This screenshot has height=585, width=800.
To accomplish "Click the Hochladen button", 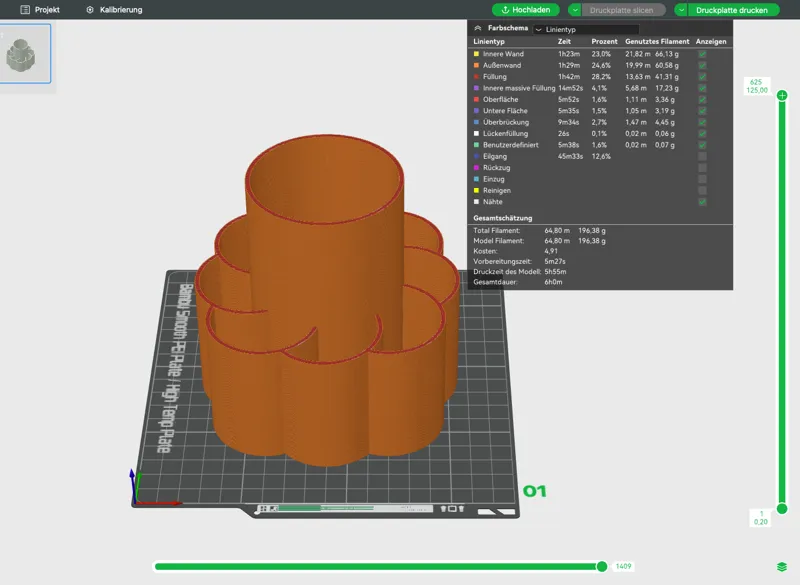I will pyautogui.click(x=526, y=10).
